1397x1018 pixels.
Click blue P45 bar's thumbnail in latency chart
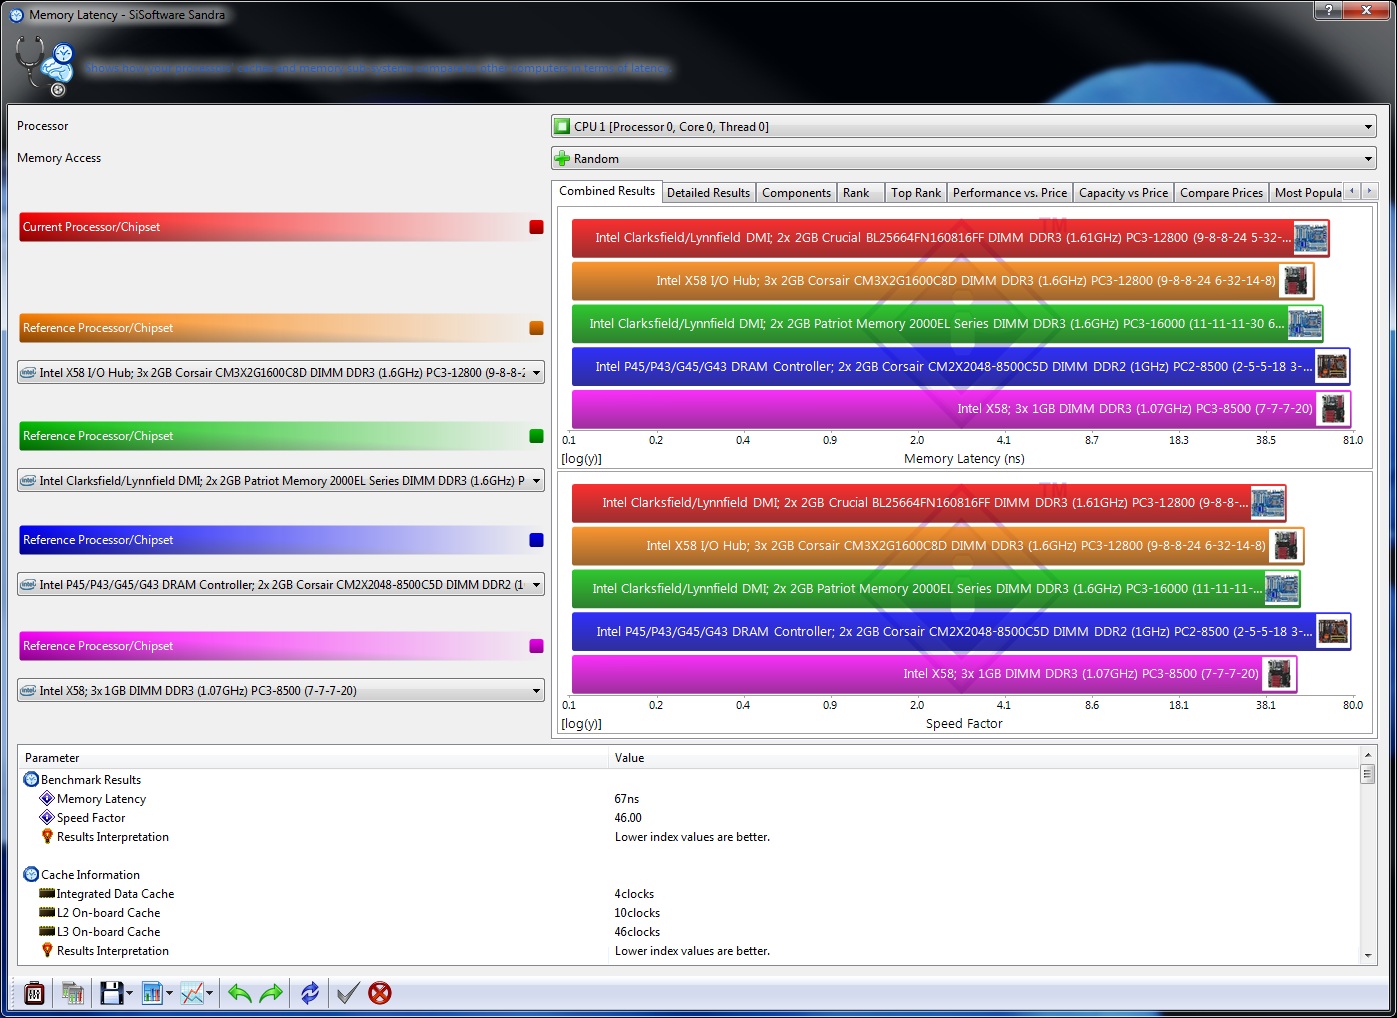point(1332,367)
